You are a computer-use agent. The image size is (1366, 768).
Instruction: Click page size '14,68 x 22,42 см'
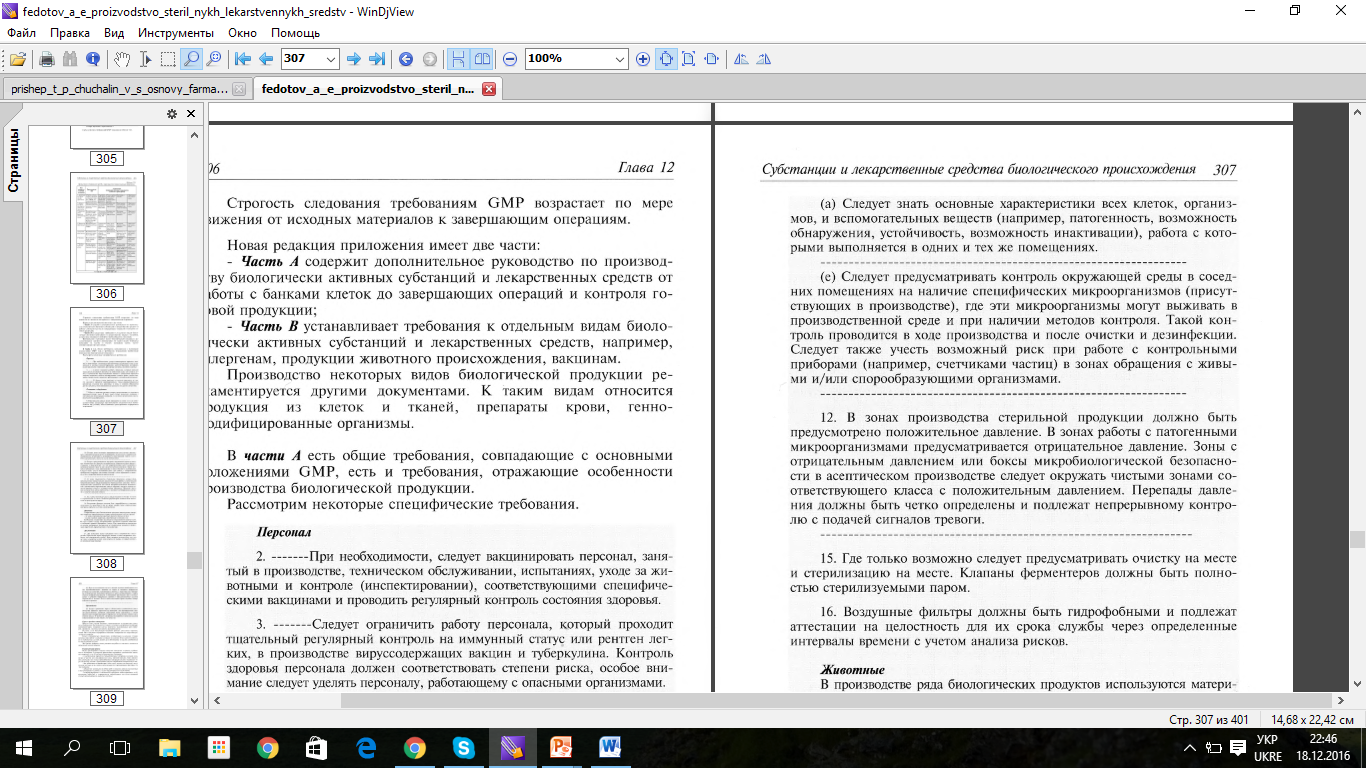tap(1312, 719)
